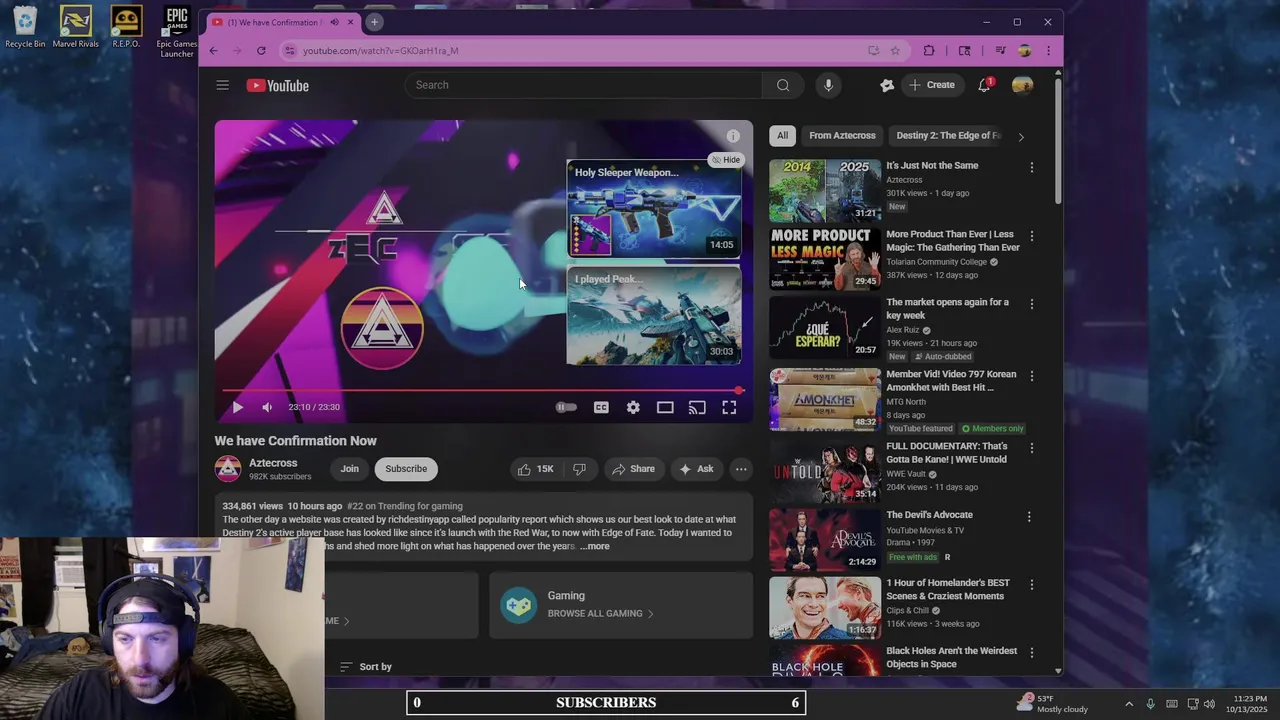
Task: Toggle subtitles closed captions
Action: pos(601,407)
